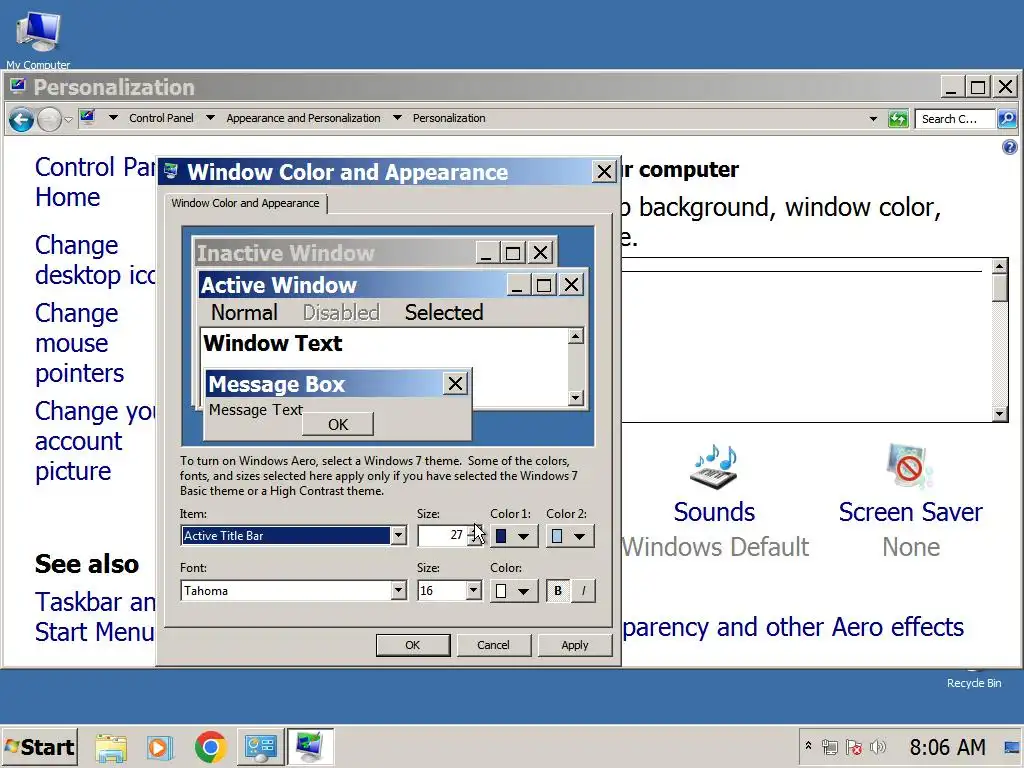Open Google Chrome from the taskbar
The image size is (1024, 768).
210,746
